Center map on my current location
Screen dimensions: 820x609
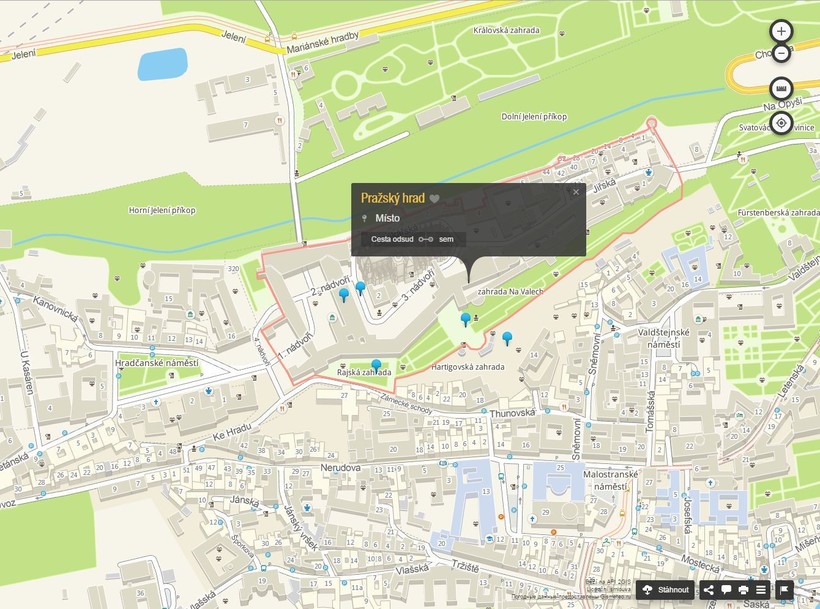(781, 123)
